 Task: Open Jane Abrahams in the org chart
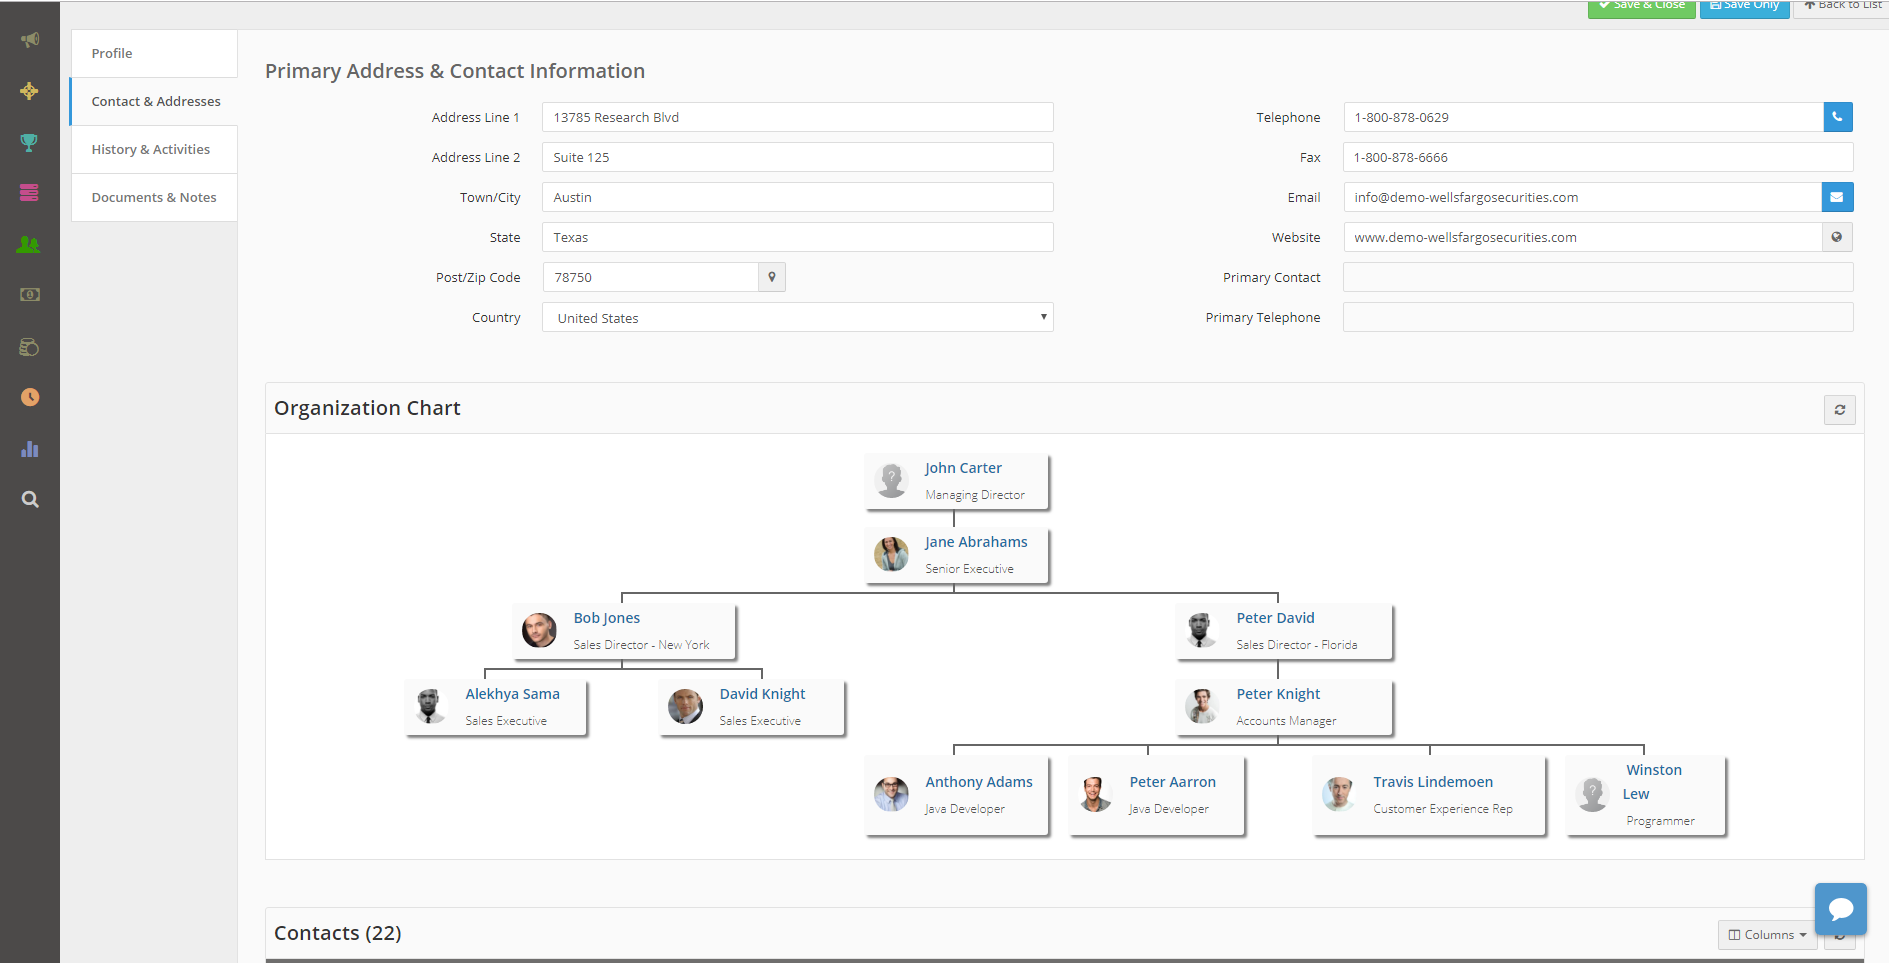point(976,542)
